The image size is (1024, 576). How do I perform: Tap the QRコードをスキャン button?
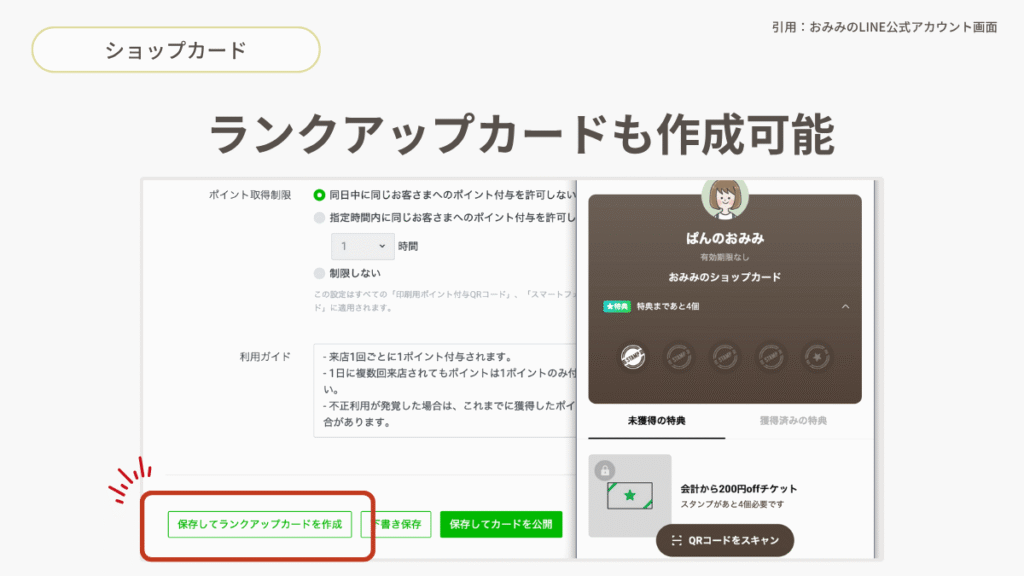click(x=725, y=540)
